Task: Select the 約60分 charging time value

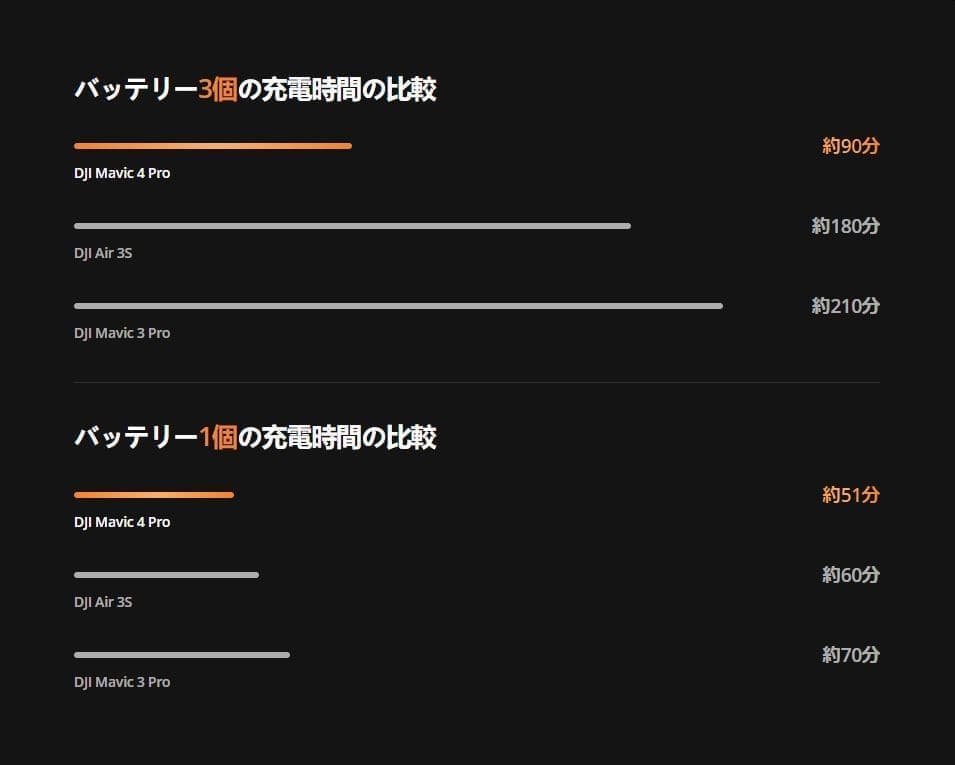Action: [x=850, y=575]
